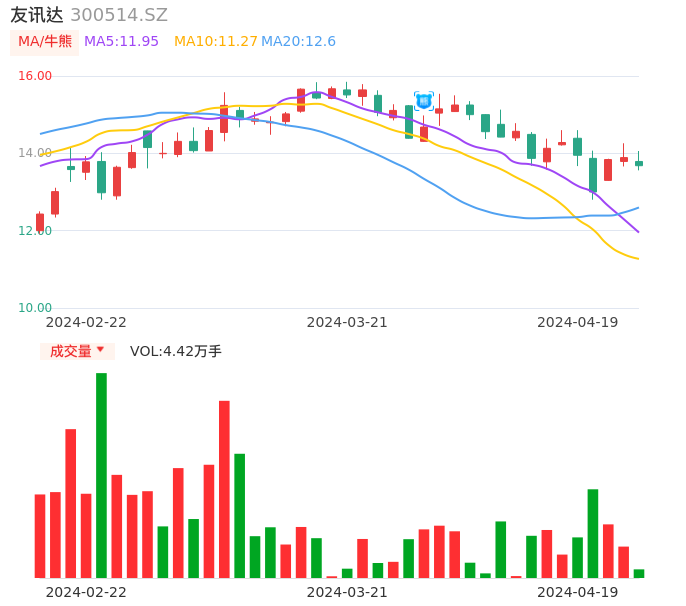Open the MA/牛熊 indicator selector
The image size is (686, 606).
tap(44, 42)
